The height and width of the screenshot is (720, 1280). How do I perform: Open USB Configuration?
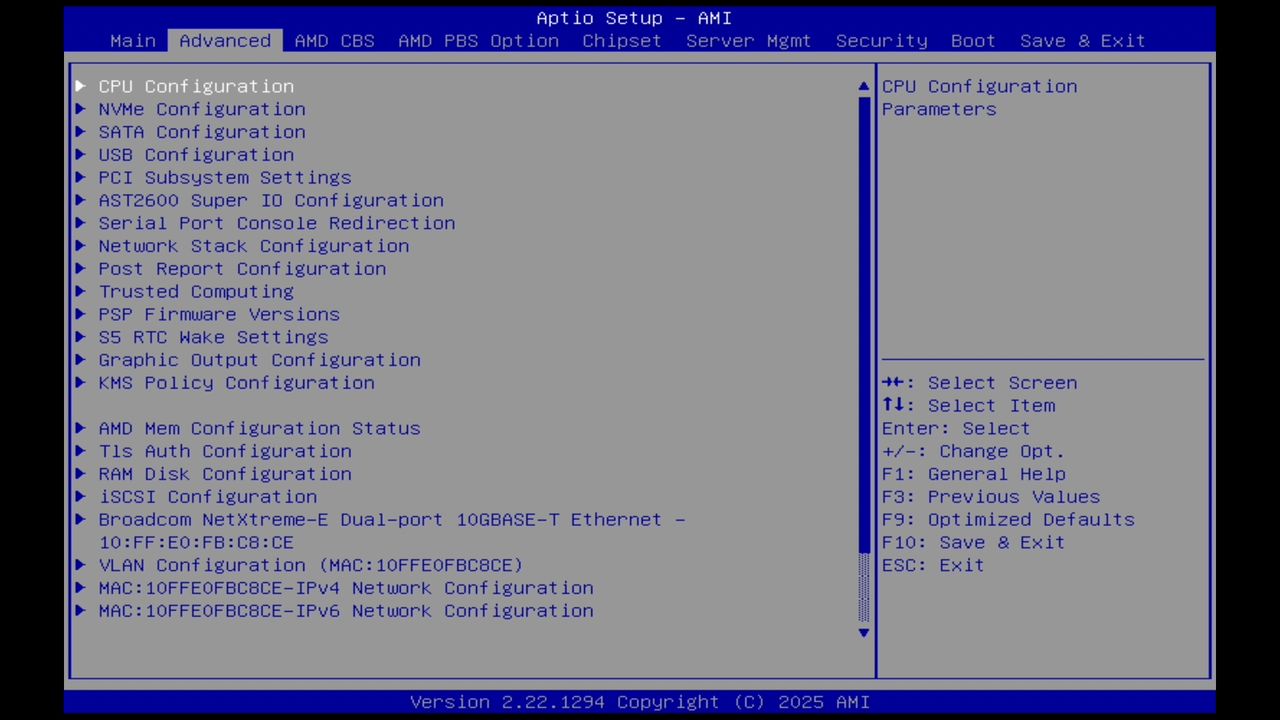196,154
